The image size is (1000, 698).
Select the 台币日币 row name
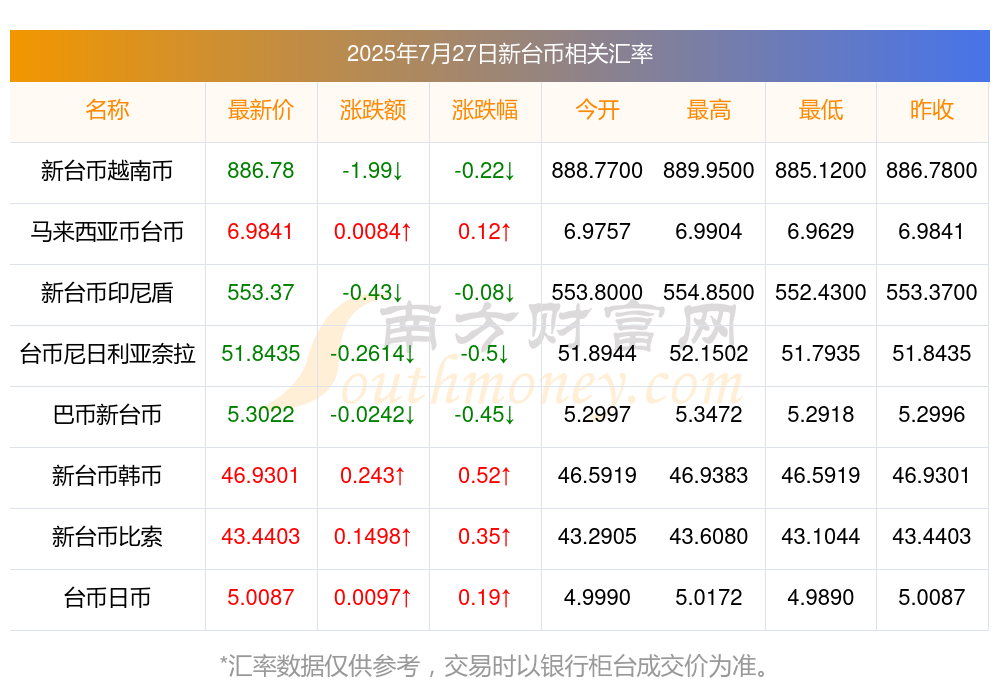(107, 598)
